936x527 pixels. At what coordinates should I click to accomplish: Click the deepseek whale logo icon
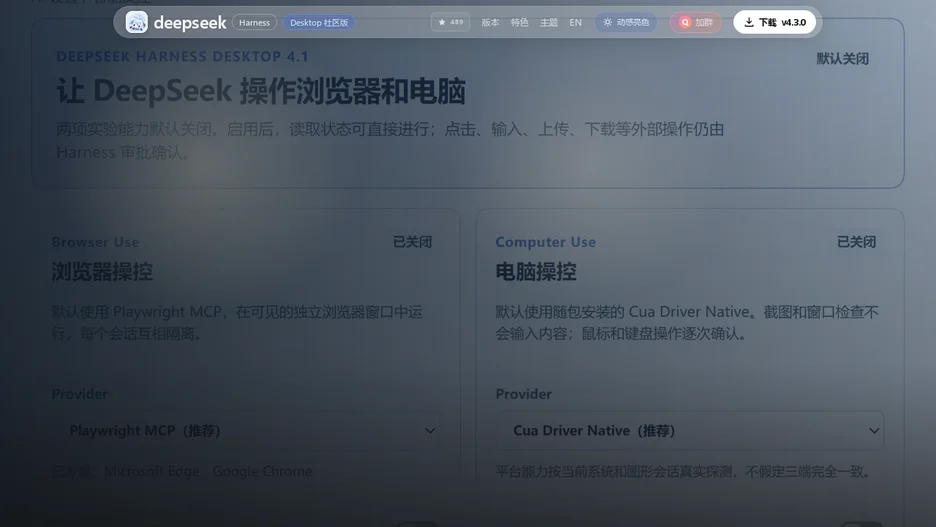point(137,23)
